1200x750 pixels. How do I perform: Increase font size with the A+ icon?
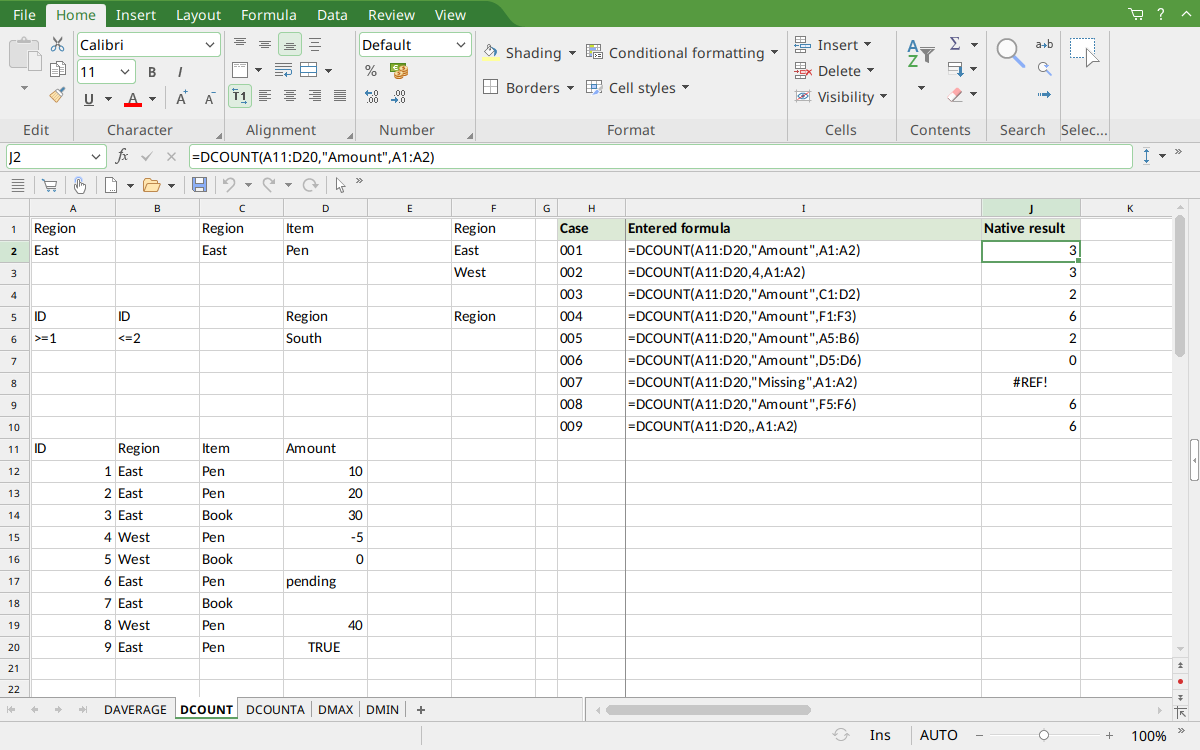point(182,98)
